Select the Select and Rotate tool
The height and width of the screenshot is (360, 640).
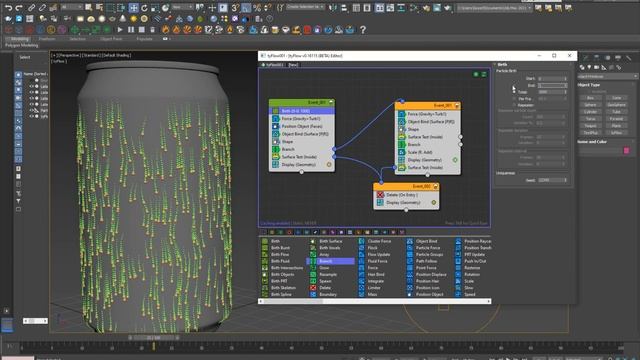[x=144, y=8]
